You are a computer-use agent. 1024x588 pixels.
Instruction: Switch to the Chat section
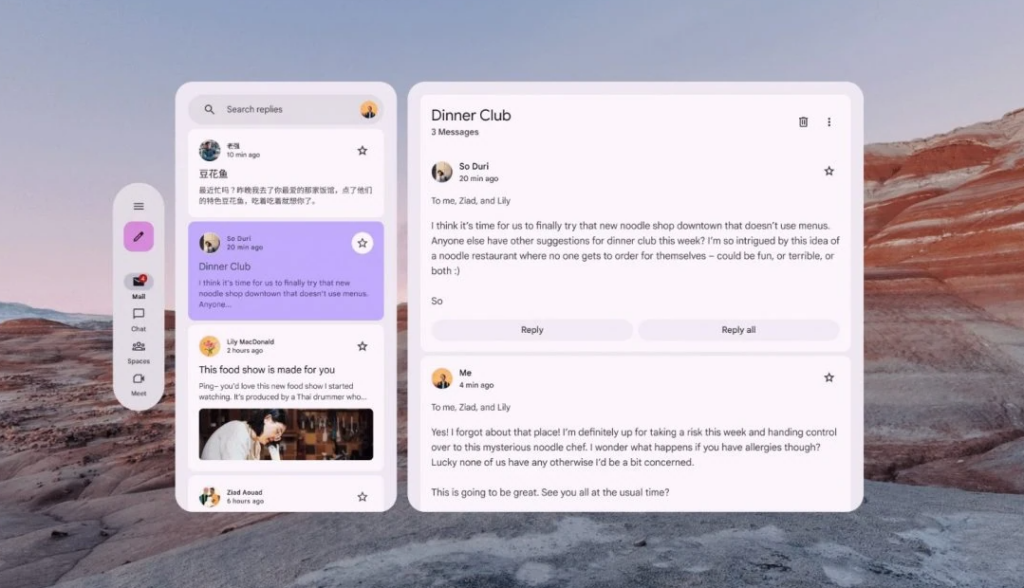pos(138,316)
